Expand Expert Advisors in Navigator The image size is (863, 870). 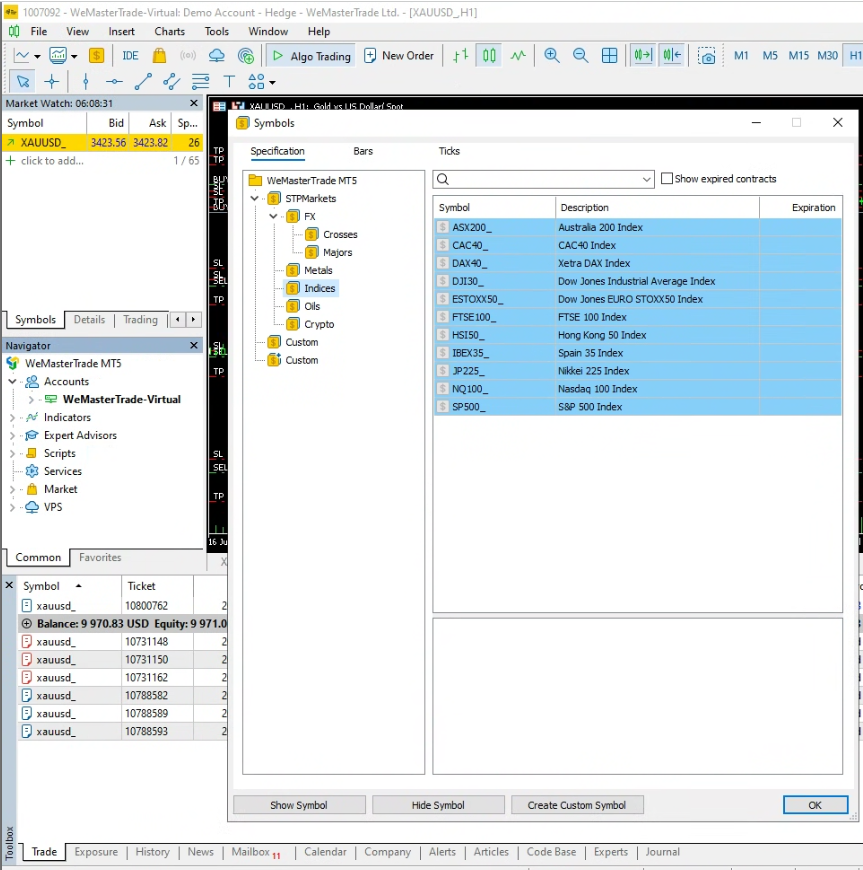coord(12,436)
